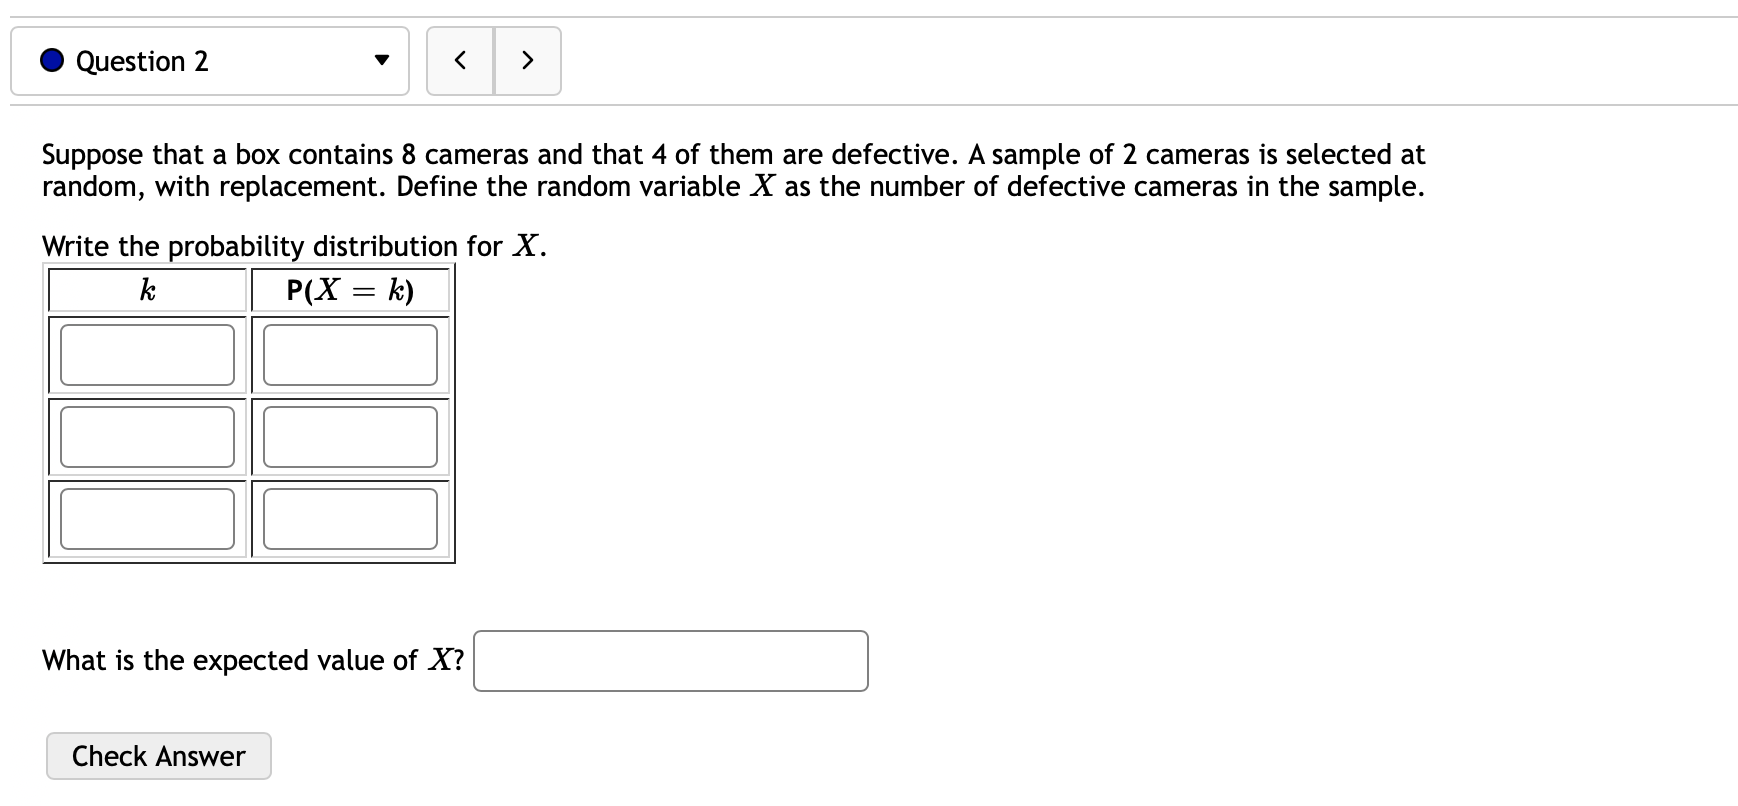Viewport: 1738px width, 806px height.
Task: Click the first k value input box
Action: coord(147,354)
